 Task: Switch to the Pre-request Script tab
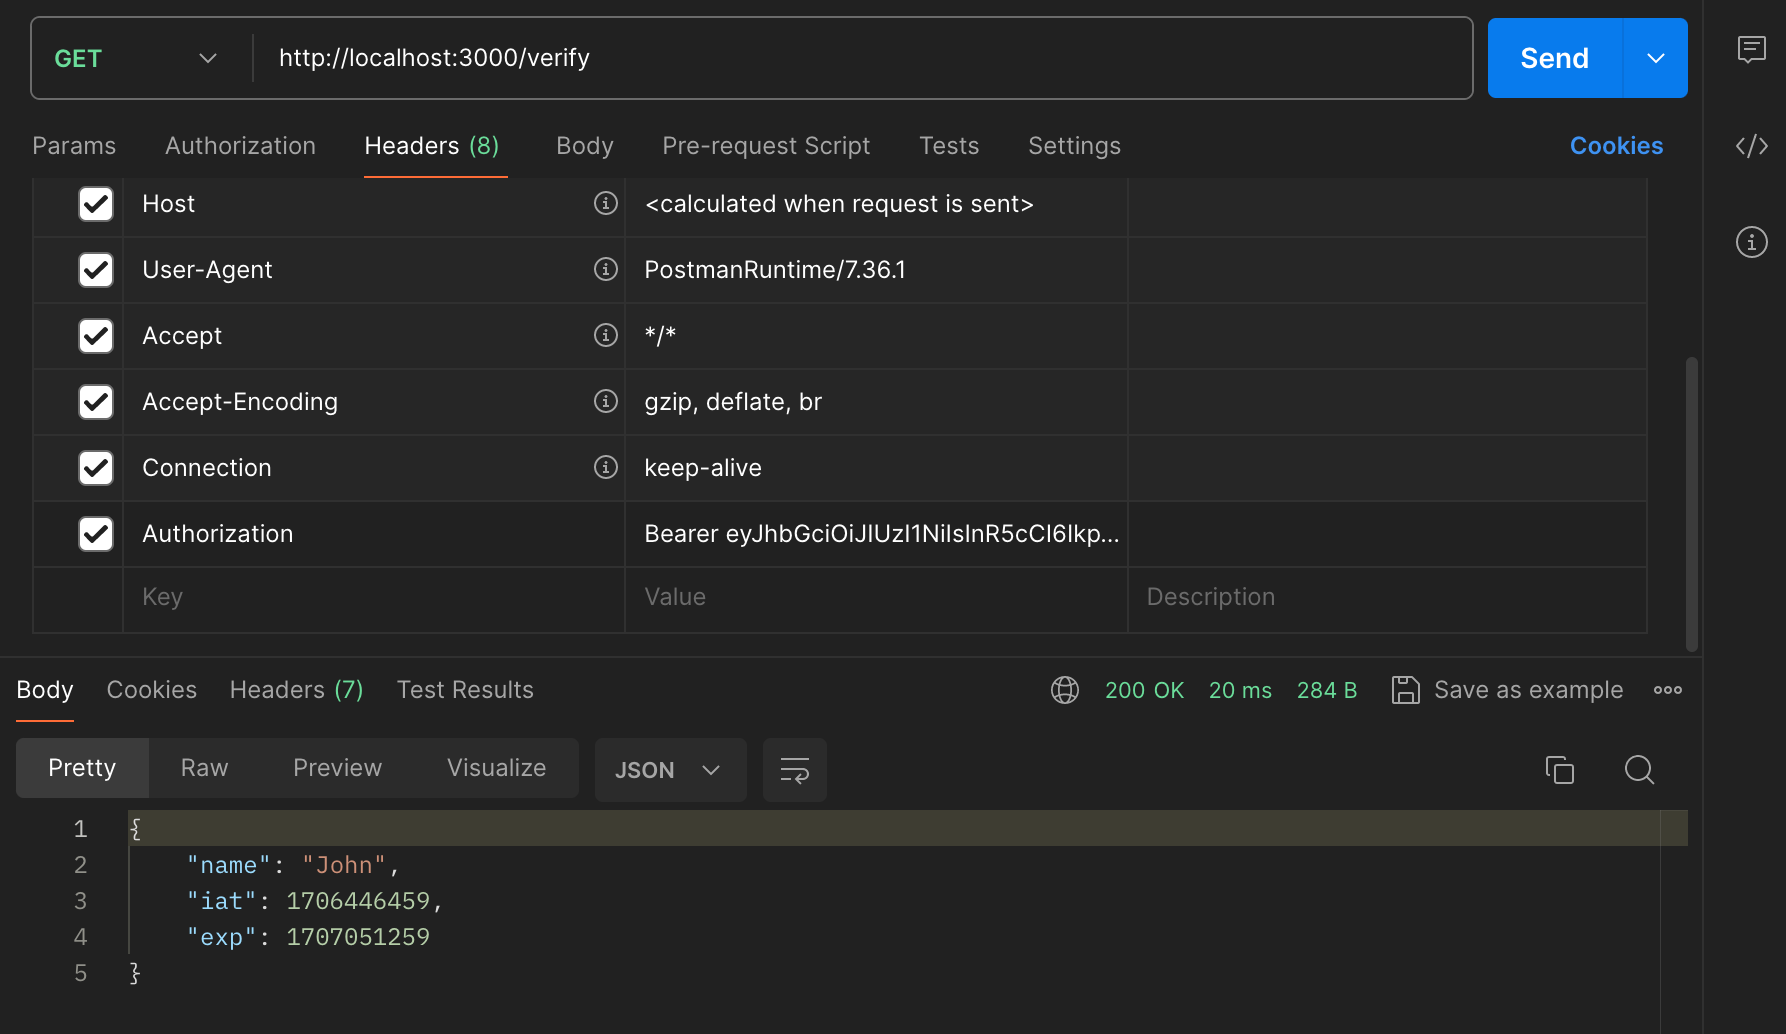[x=766, y=146]
